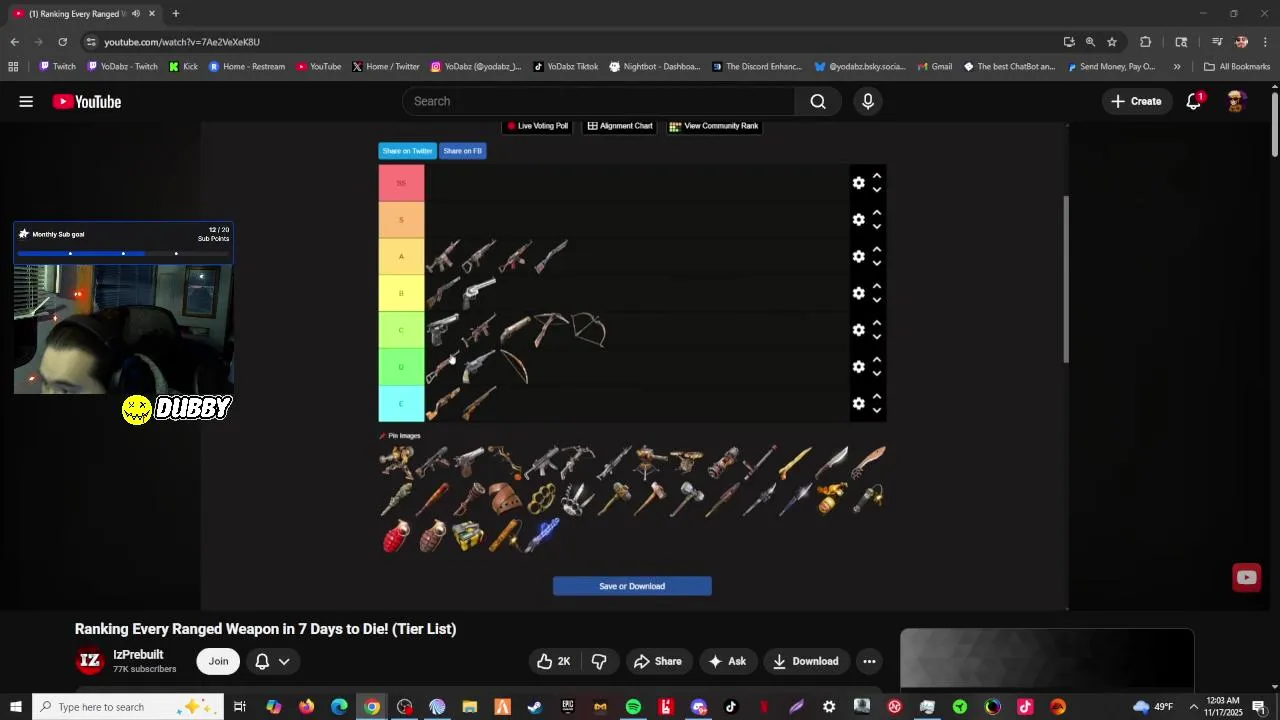The width and height of the screenshot is (1280, 720).
Task: Start voice search with the microphone
Action: 867,101
